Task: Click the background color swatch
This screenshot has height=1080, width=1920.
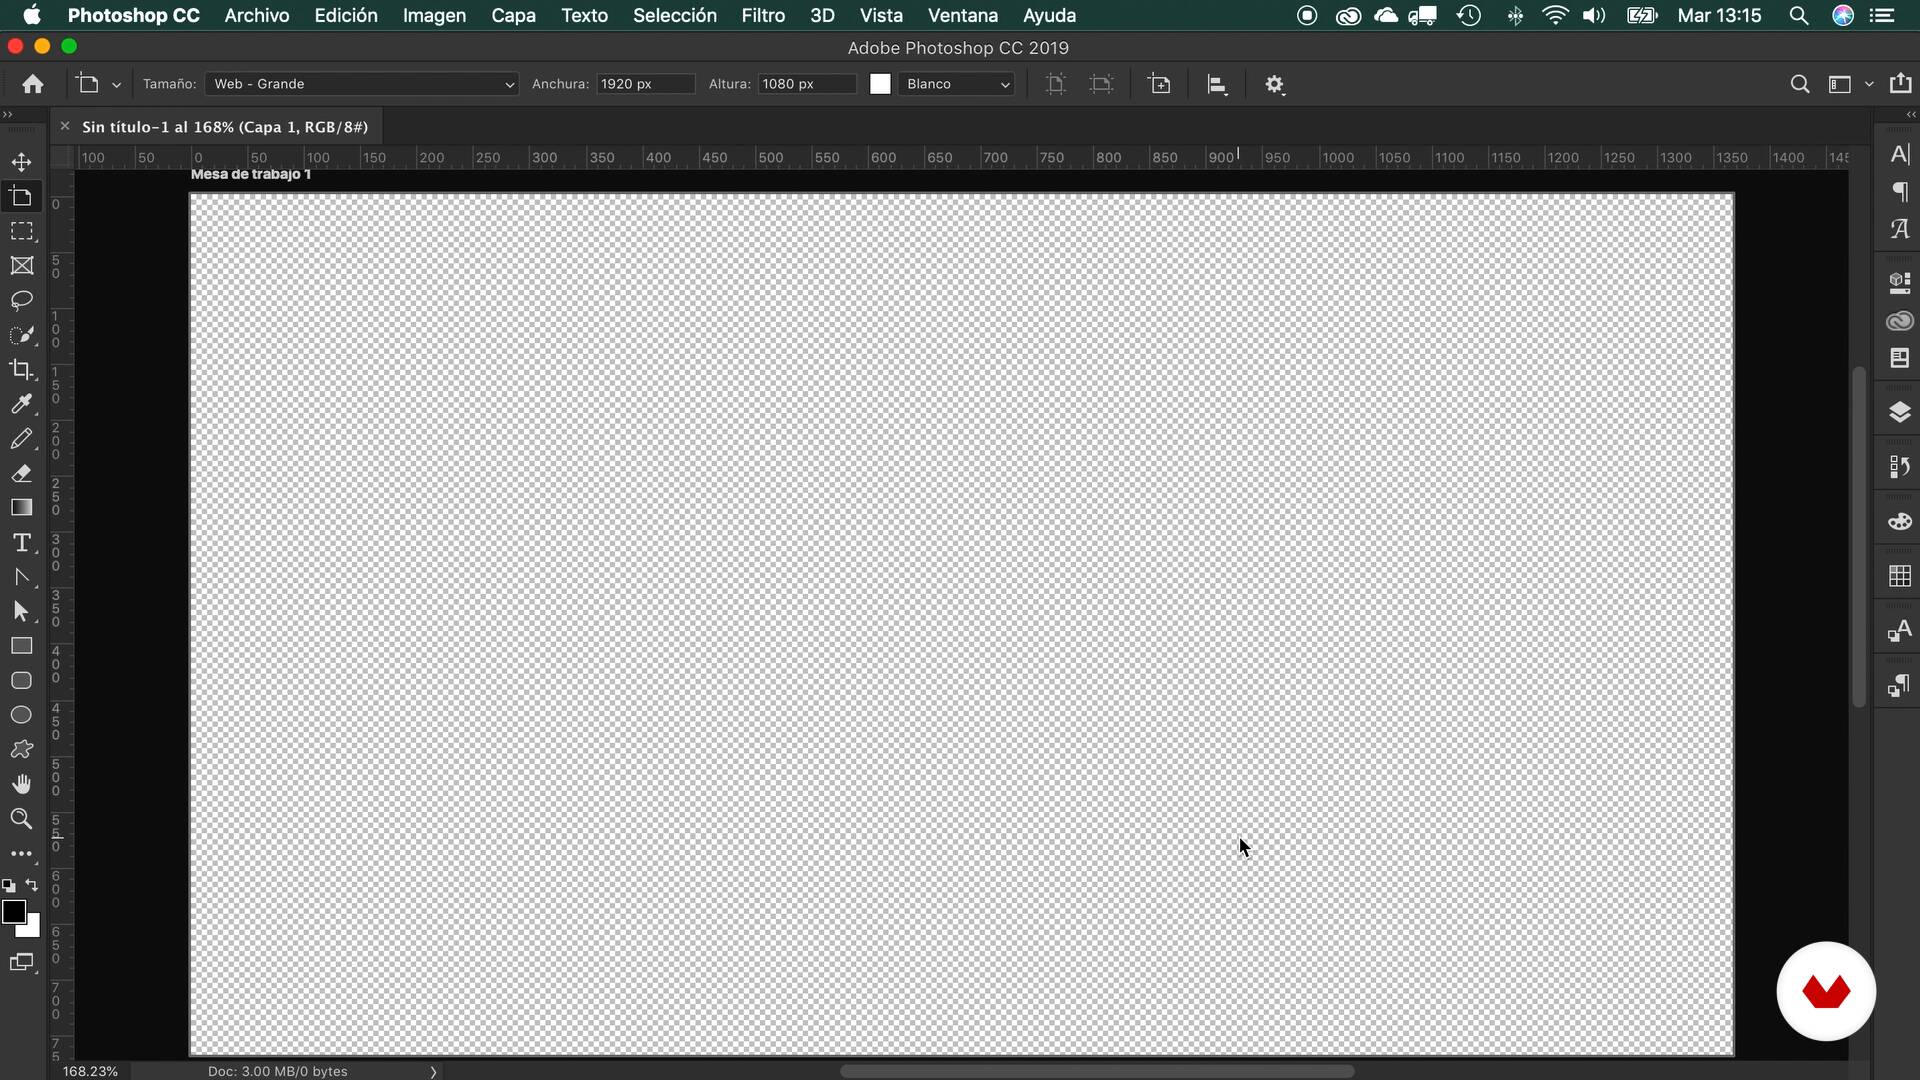Action: click(x=33, y=930)
